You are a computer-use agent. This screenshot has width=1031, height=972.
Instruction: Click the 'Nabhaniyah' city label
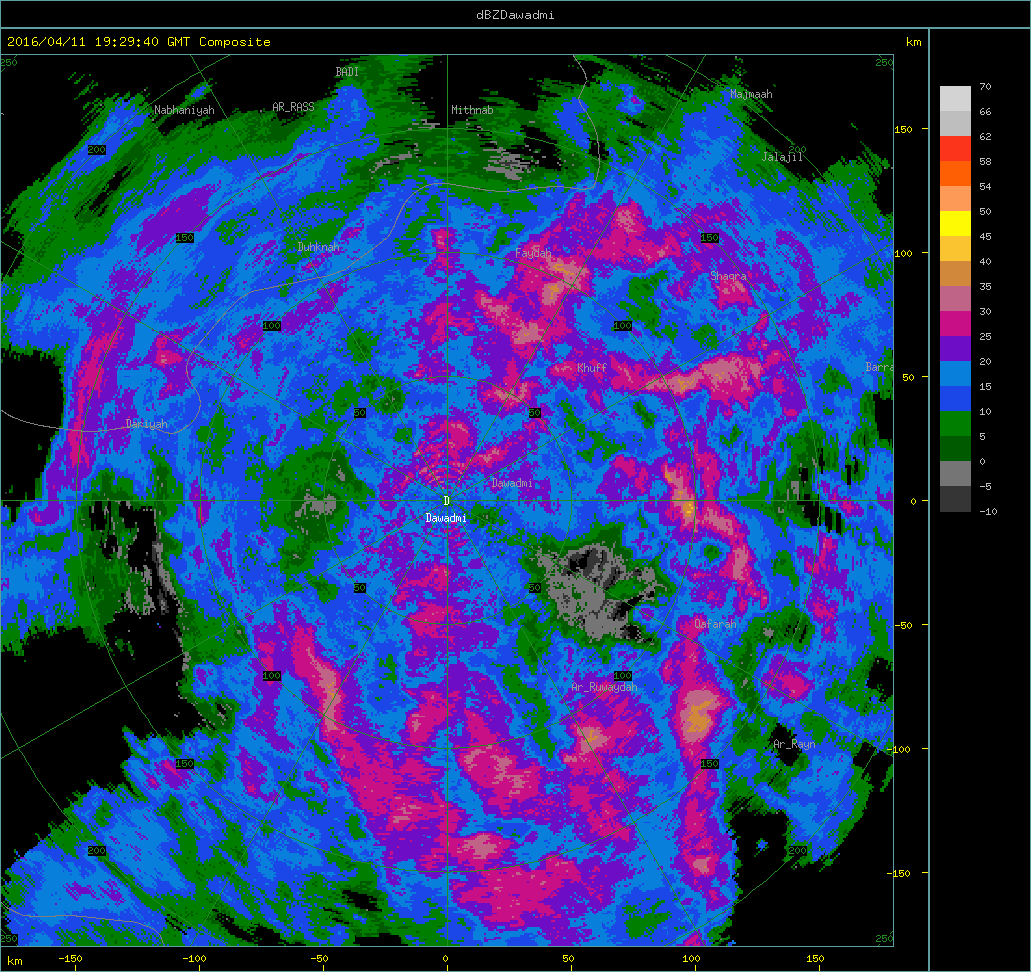[x=184, y=110]
